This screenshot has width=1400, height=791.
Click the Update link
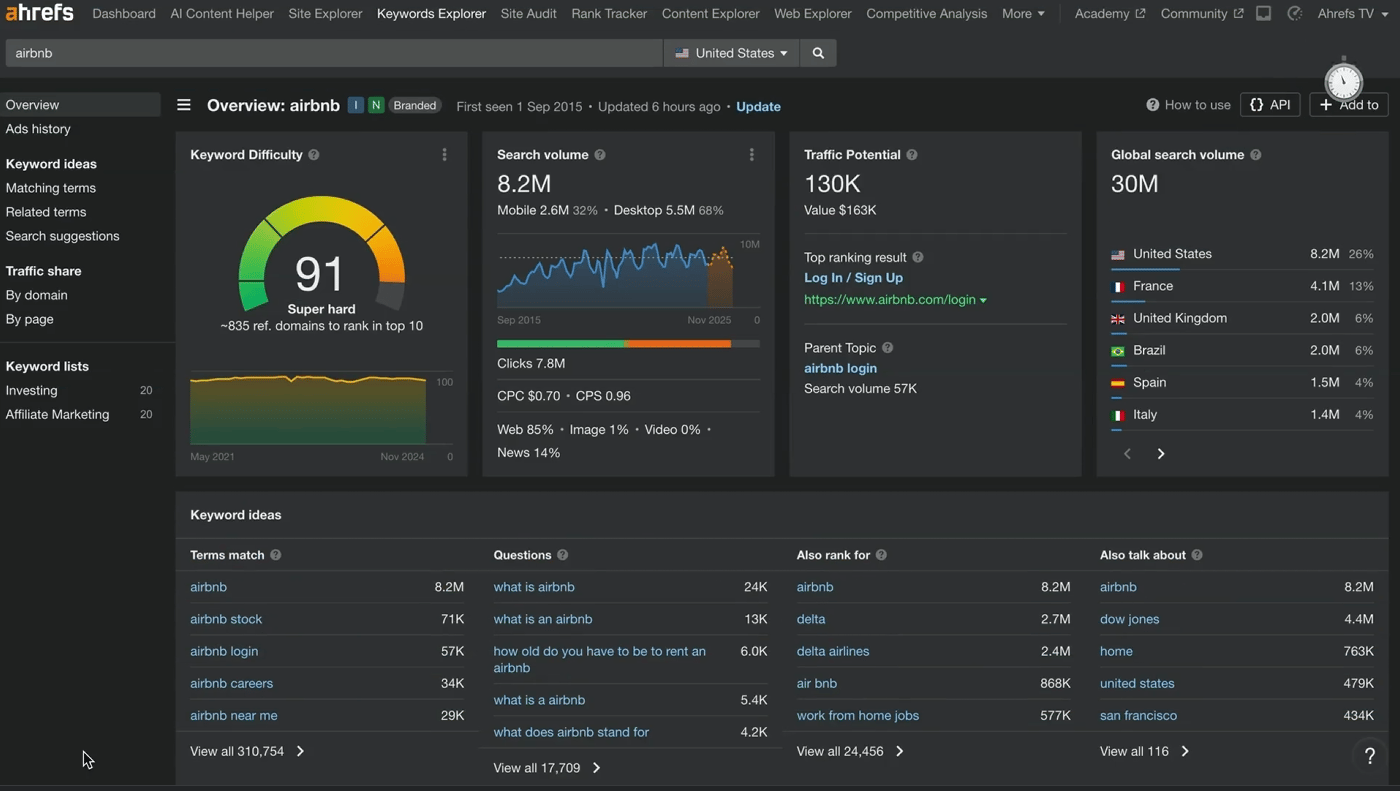tap(758, 106)
